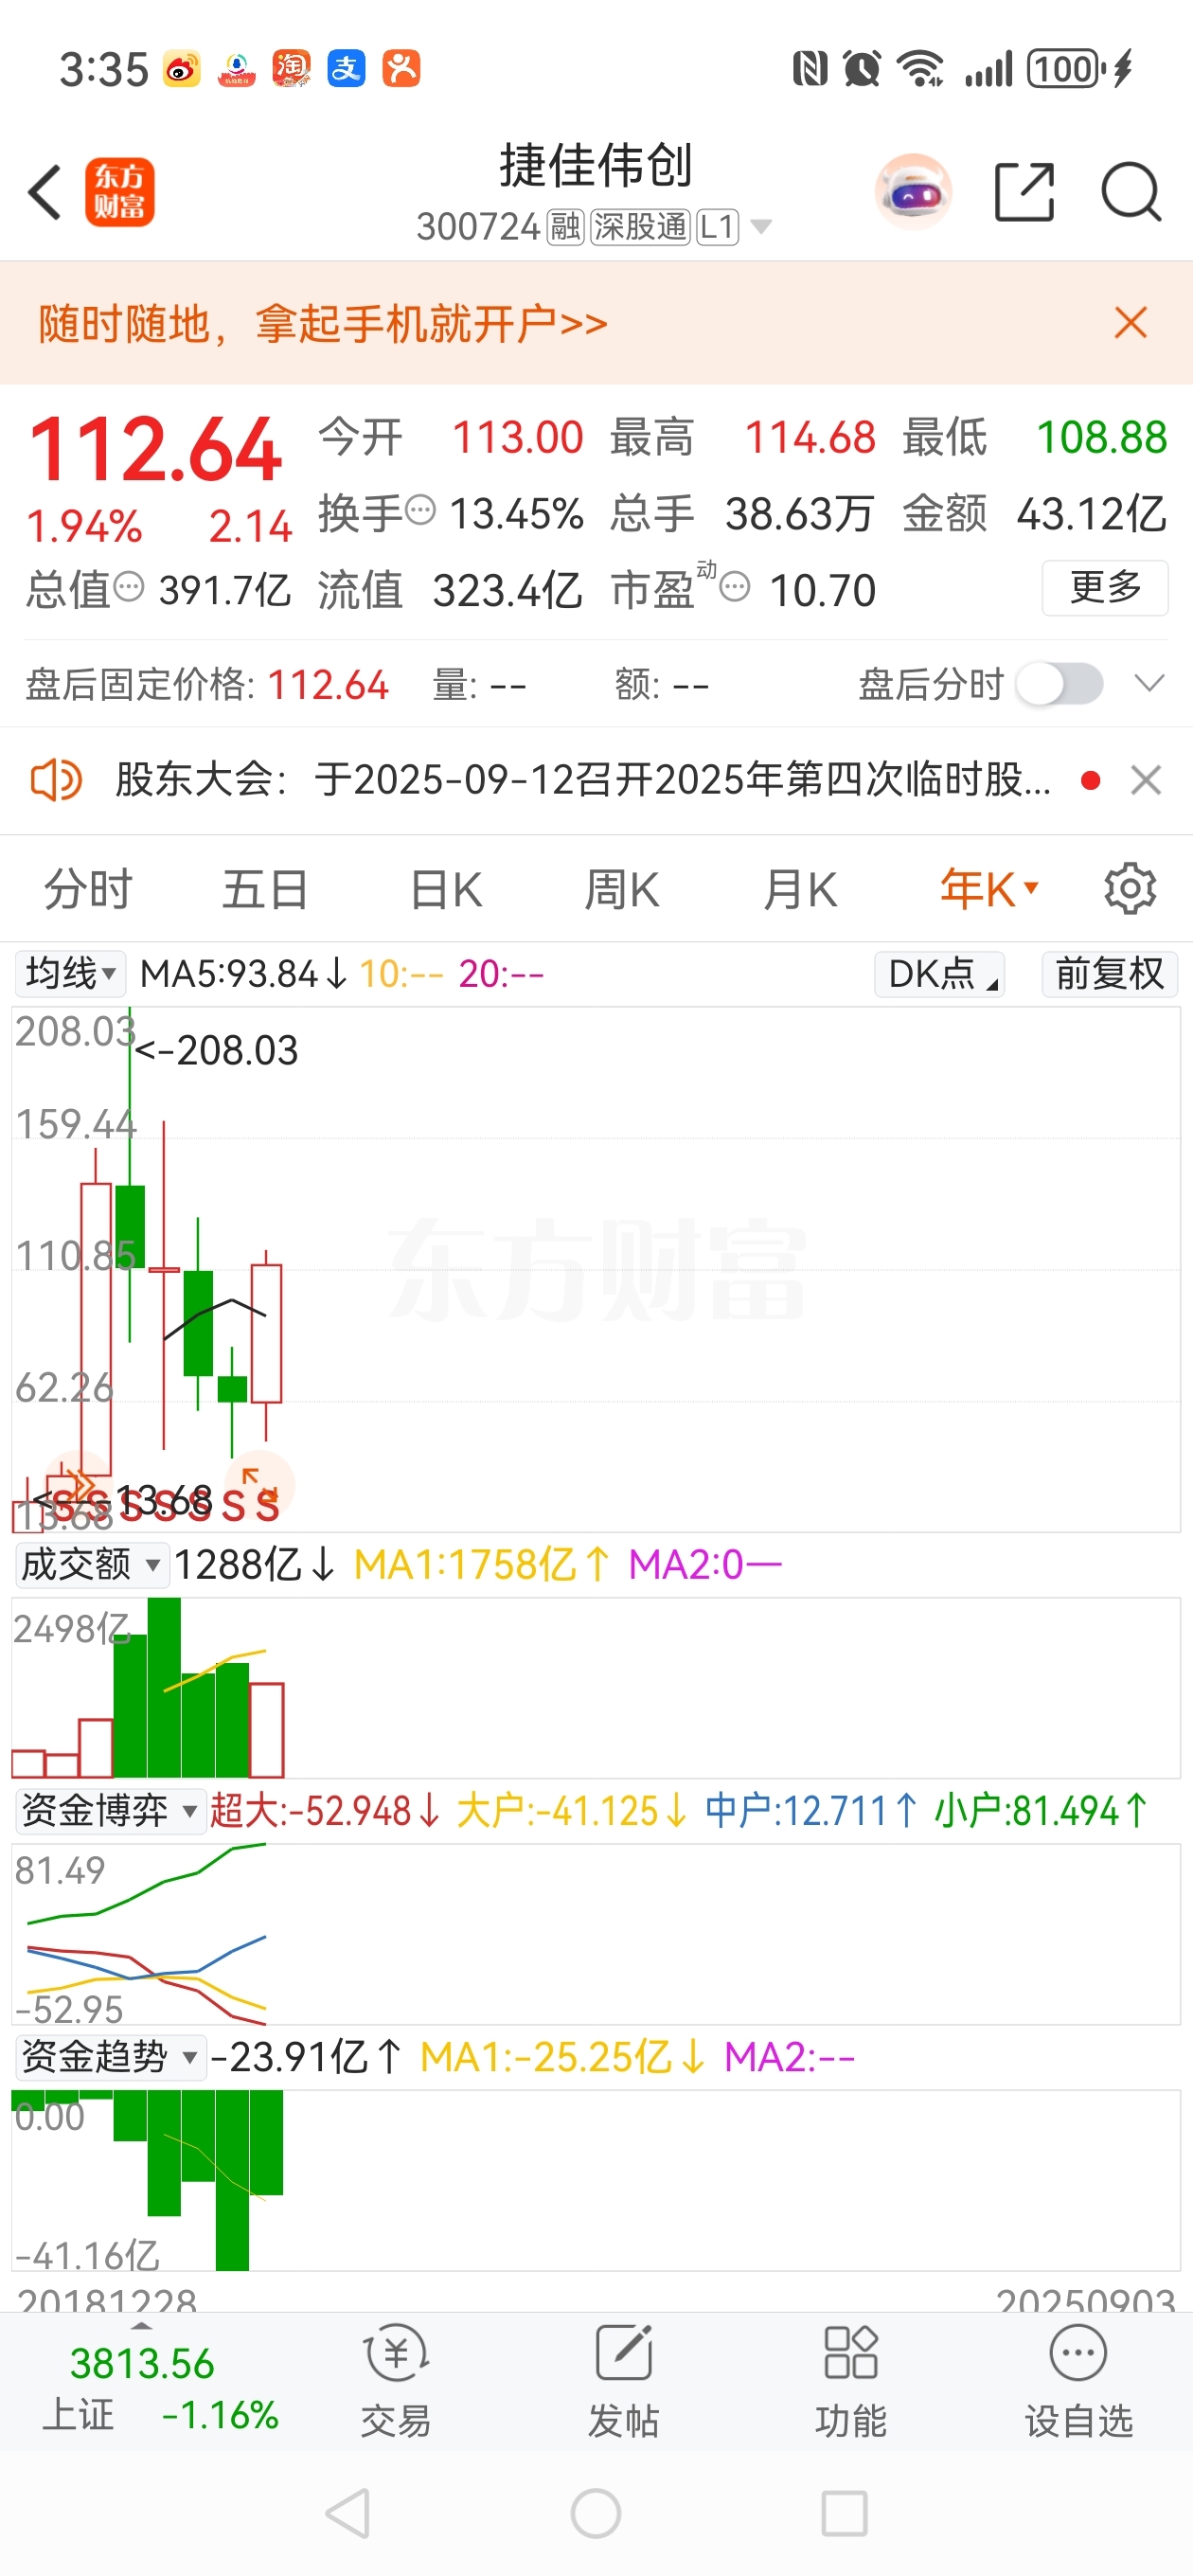The image size is (1193, 2576).
Task: Tap the chart fullscreen expand icon
Action: (x=259, y=1484)
